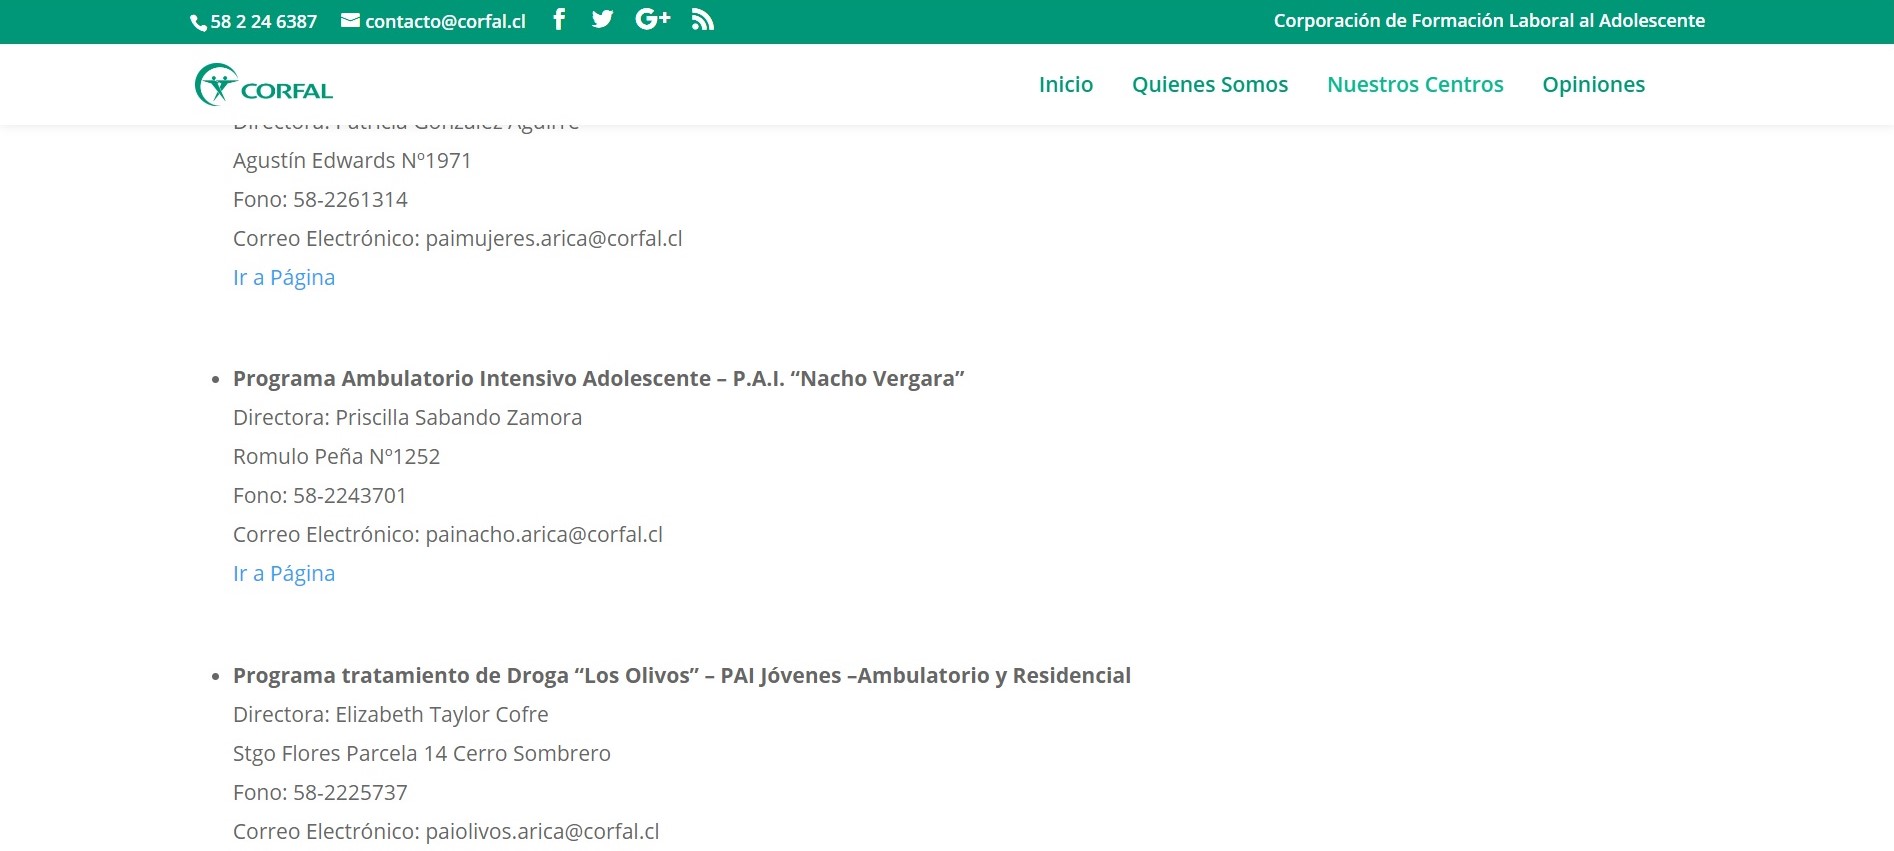Click text 'Corporación de Formación Laboral al Adolescente'
The image size is (1894, 851).
[1489, 21]
